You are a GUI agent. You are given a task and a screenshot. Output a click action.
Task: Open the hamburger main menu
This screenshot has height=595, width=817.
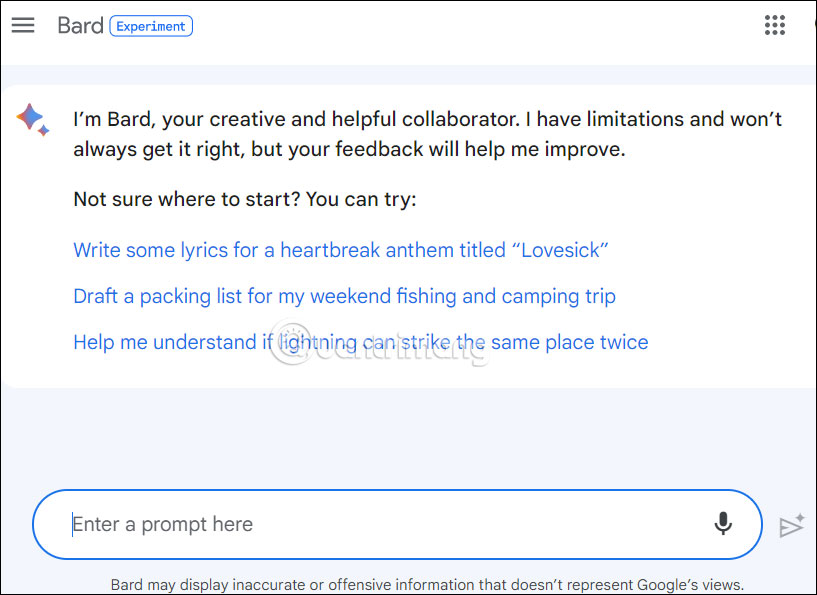tap(23, 26)
